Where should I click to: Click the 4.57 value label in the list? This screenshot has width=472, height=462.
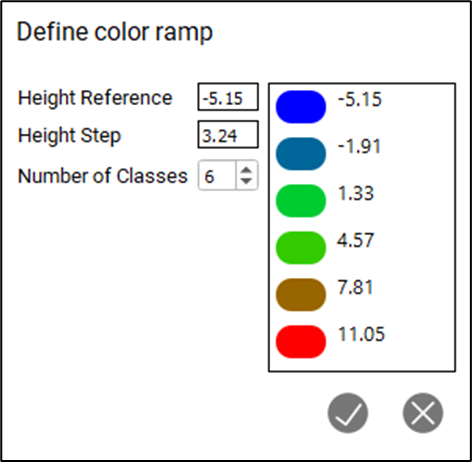click(356, 240)
